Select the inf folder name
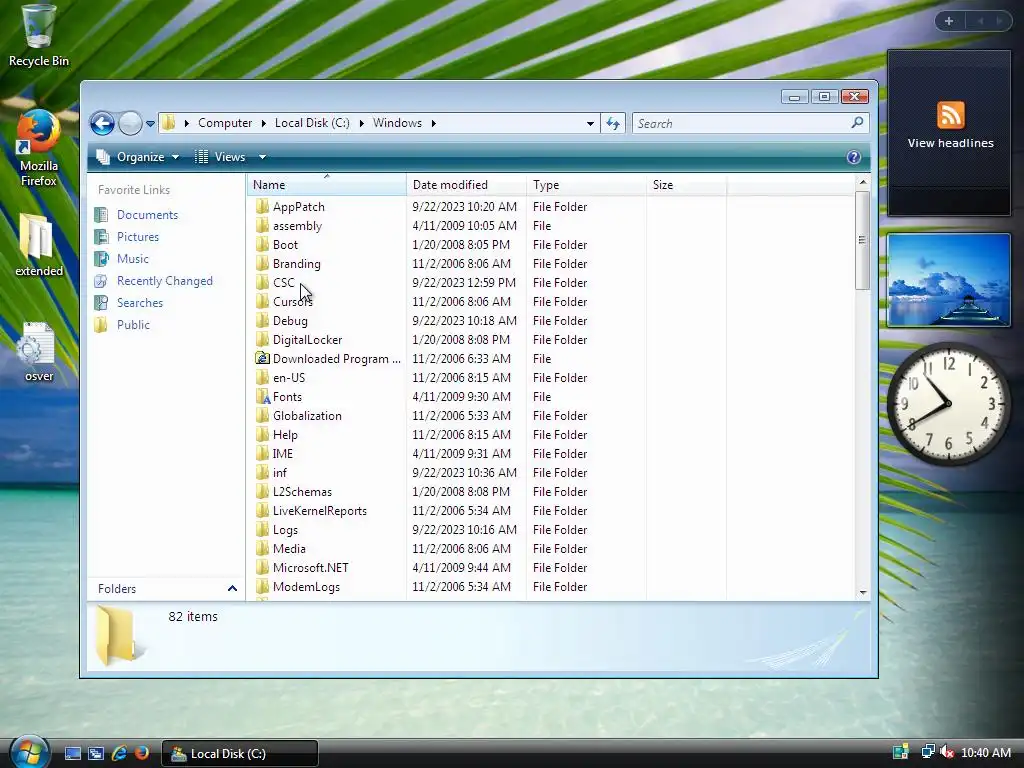 (280, 472)
